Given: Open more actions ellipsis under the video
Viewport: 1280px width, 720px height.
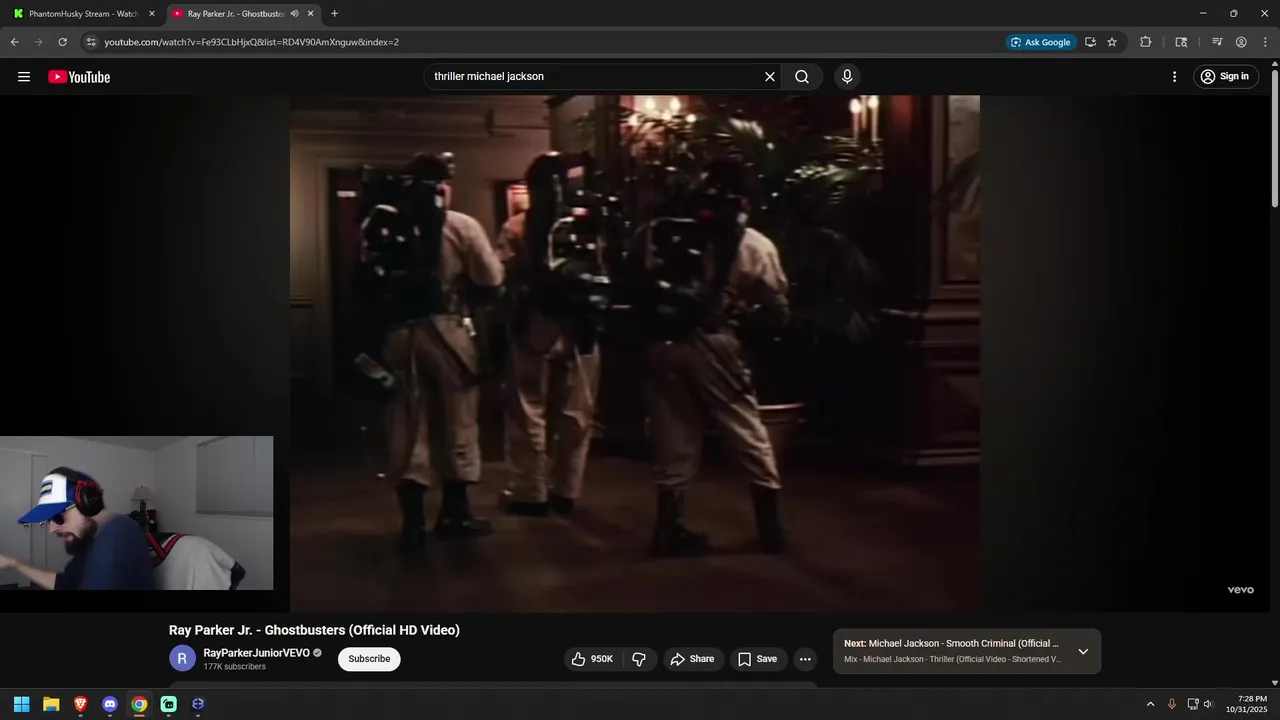Looking at the screenshot, I should point(805,659).
